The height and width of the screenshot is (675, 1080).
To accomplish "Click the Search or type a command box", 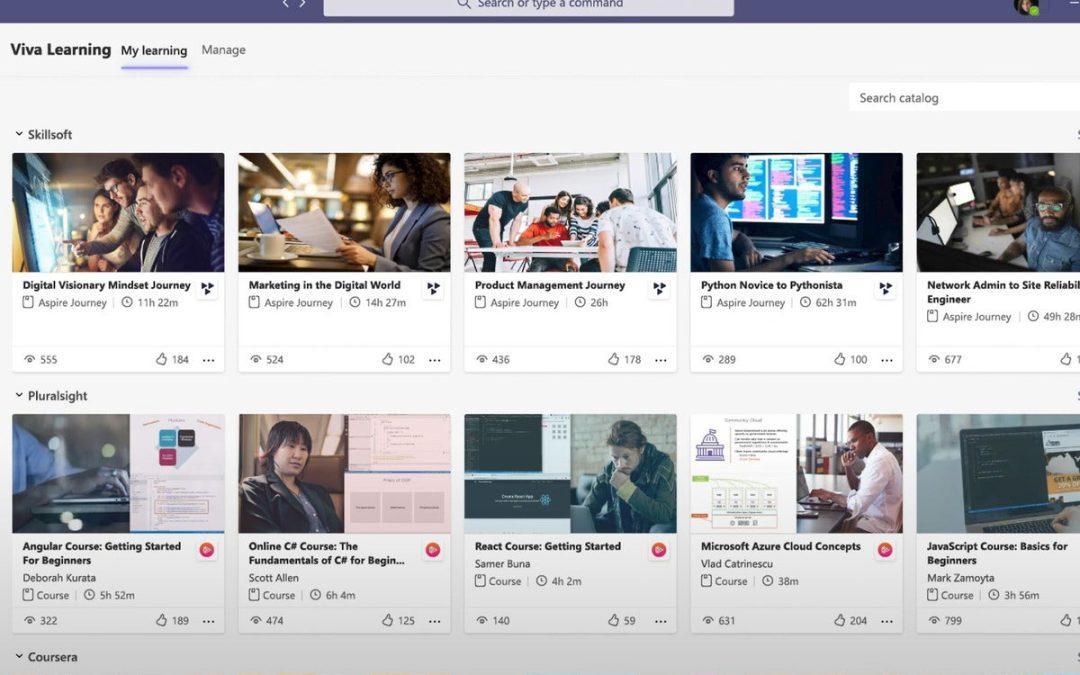I will (528, 6).
